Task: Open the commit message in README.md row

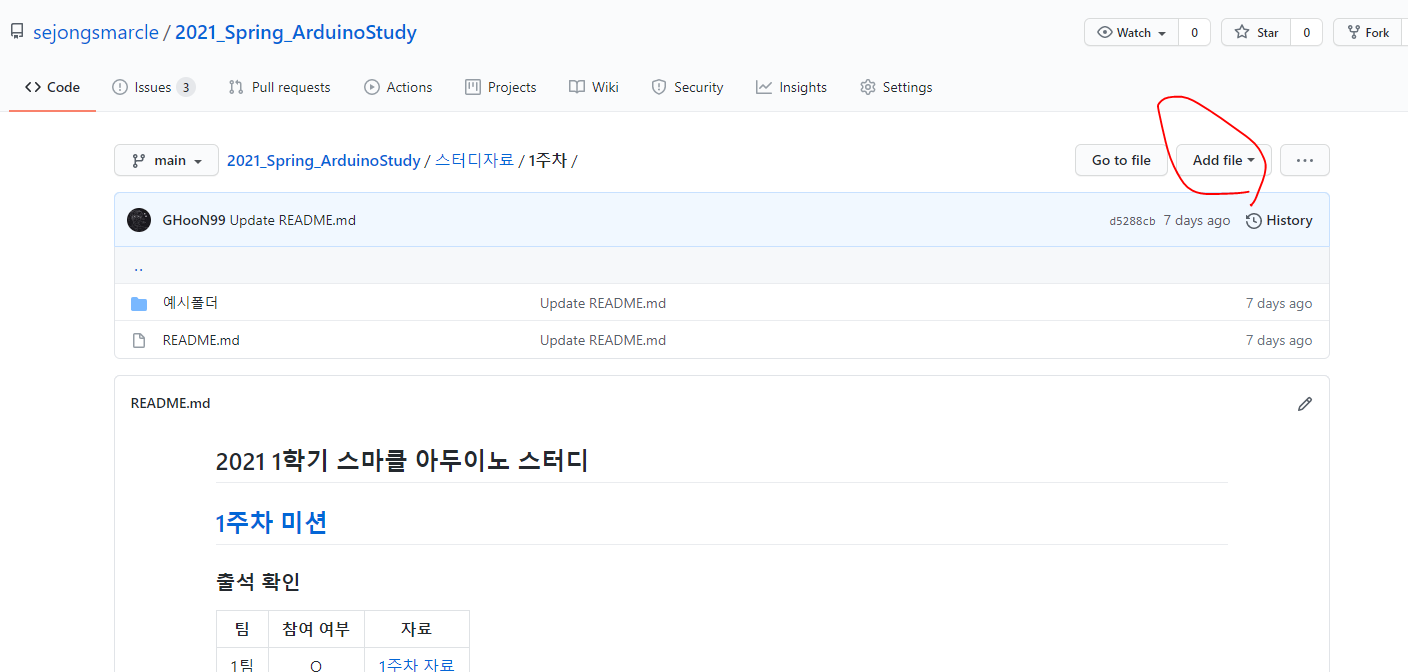Action: coord(603,340)
